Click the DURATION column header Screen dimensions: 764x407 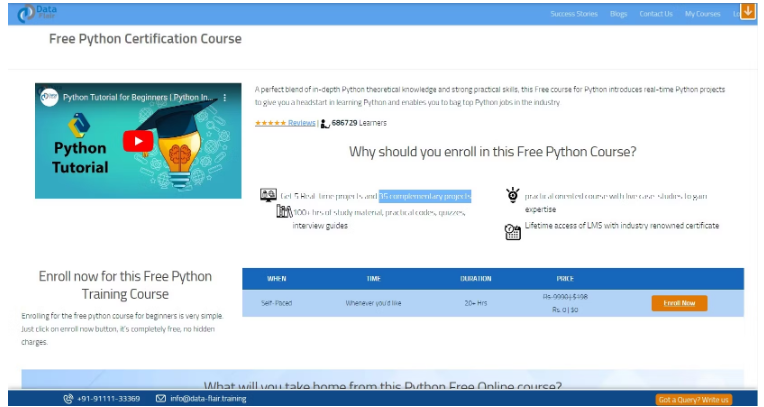pyautogui.click(x=476, y=279)
